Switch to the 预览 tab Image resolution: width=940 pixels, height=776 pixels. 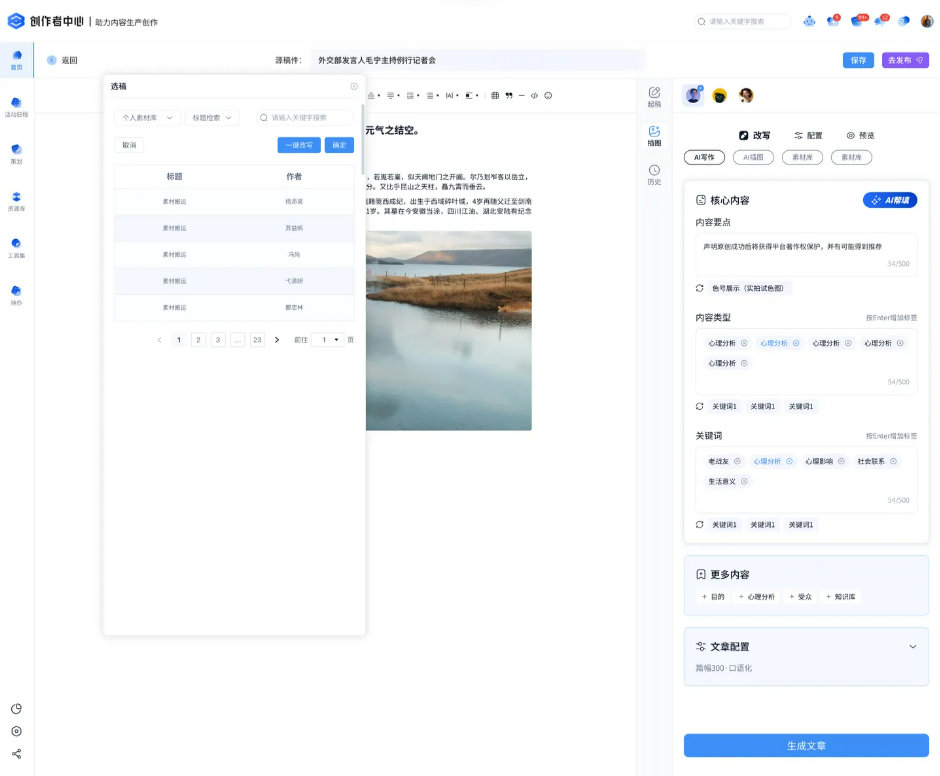pos(860,135)
